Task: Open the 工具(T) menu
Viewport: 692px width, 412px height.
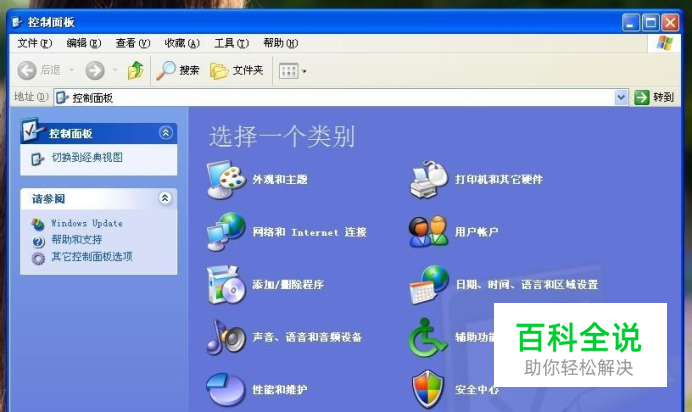Action: click(231, 43)
